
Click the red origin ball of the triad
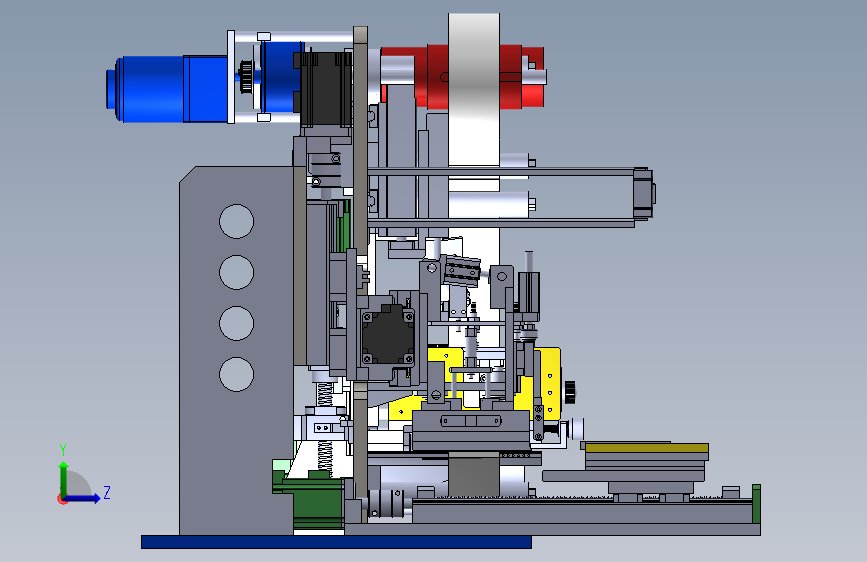coord(62,499)
